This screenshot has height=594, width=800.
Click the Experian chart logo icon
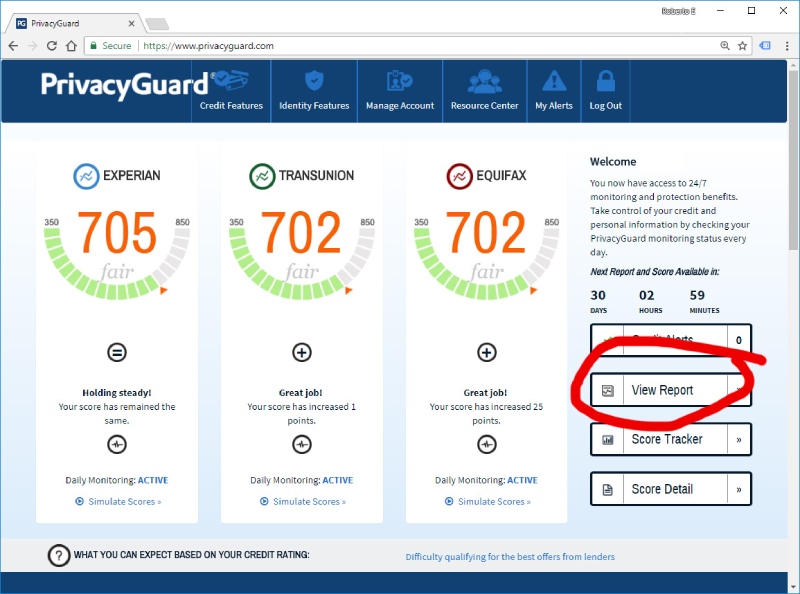pyautogui.click(x=86, y=176)
